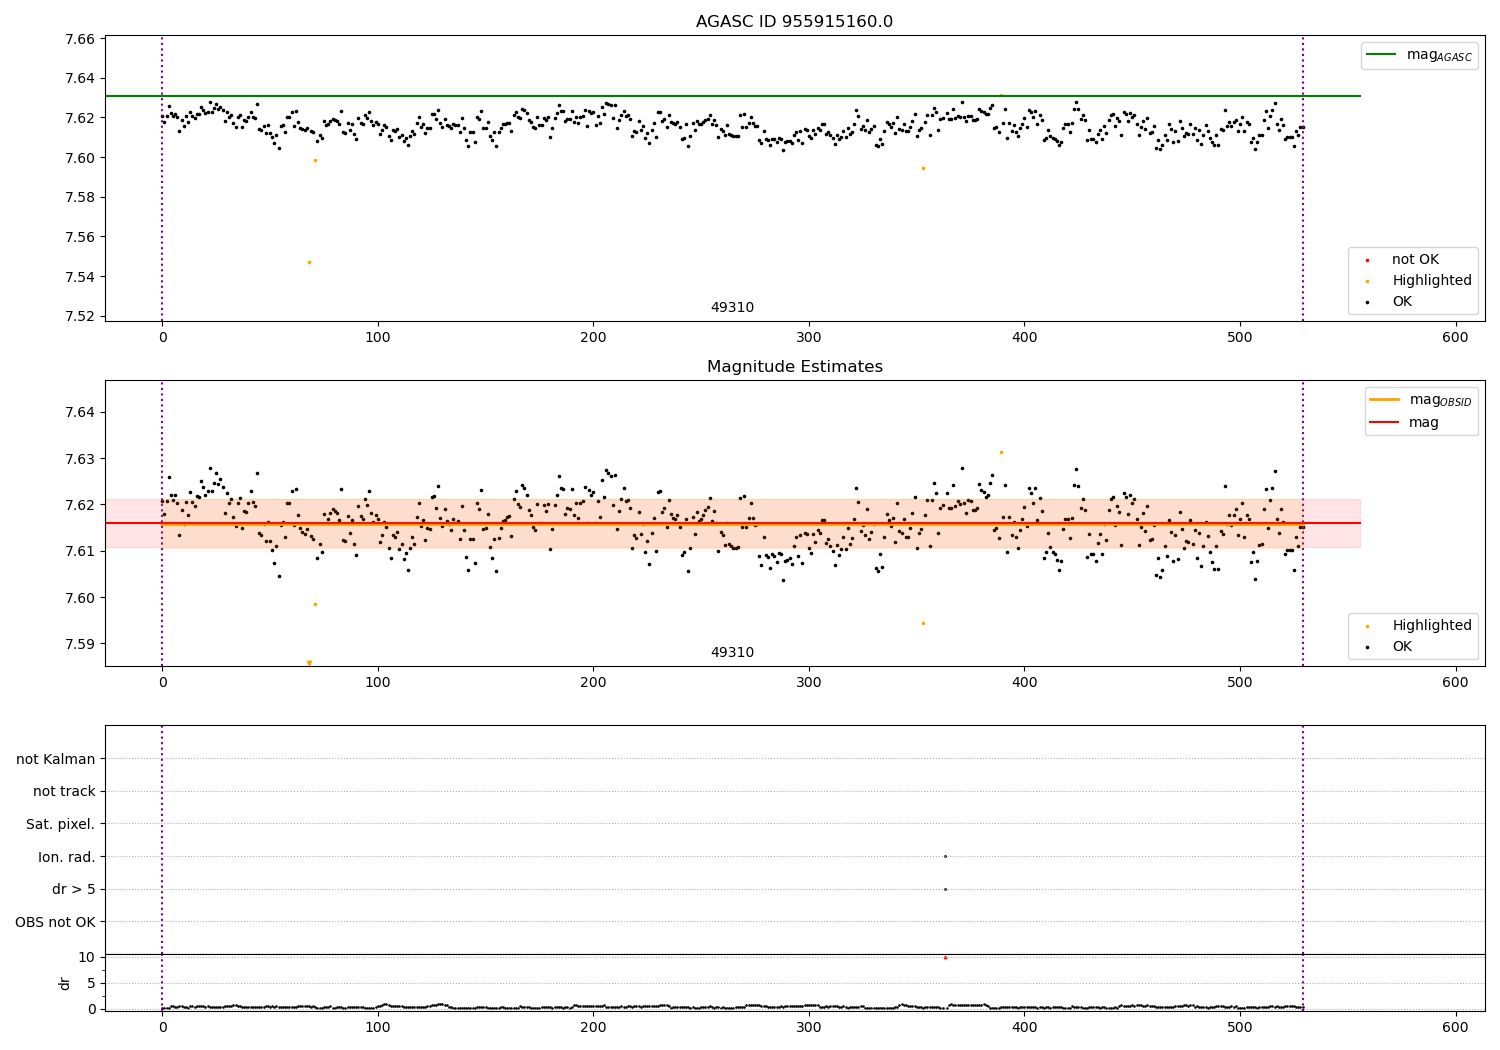Image resolution: width=1500 pixels, height=1050 pixels.
Task: Click 'Highlighted' legend entry in Magnitude Estimates plot
Action: (1432, 626)
